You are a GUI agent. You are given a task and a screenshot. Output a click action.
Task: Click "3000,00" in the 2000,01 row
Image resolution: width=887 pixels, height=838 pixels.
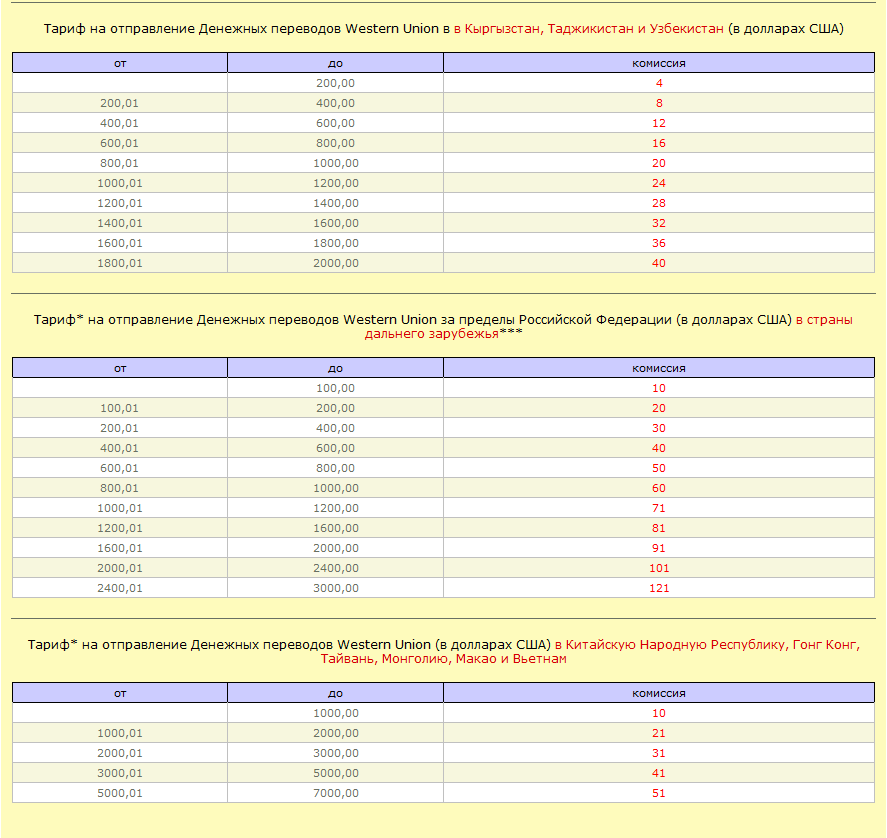[x=336, y=753]
